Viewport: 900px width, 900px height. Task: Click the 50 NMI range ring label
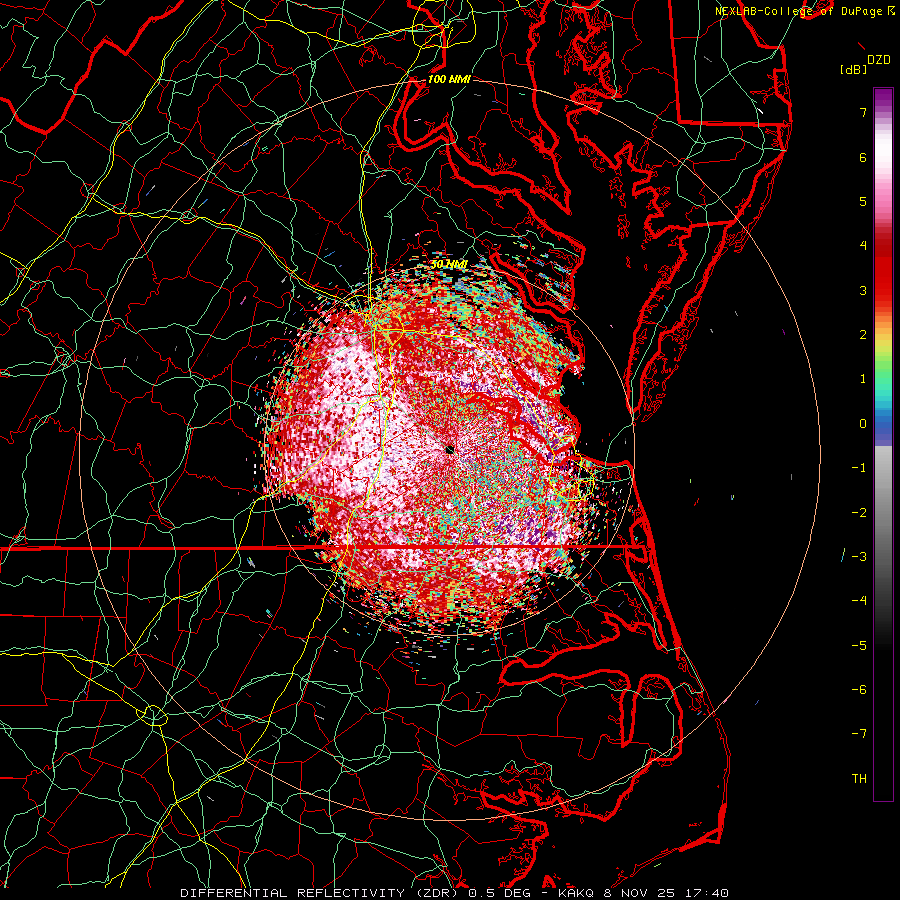pos(449,264)
